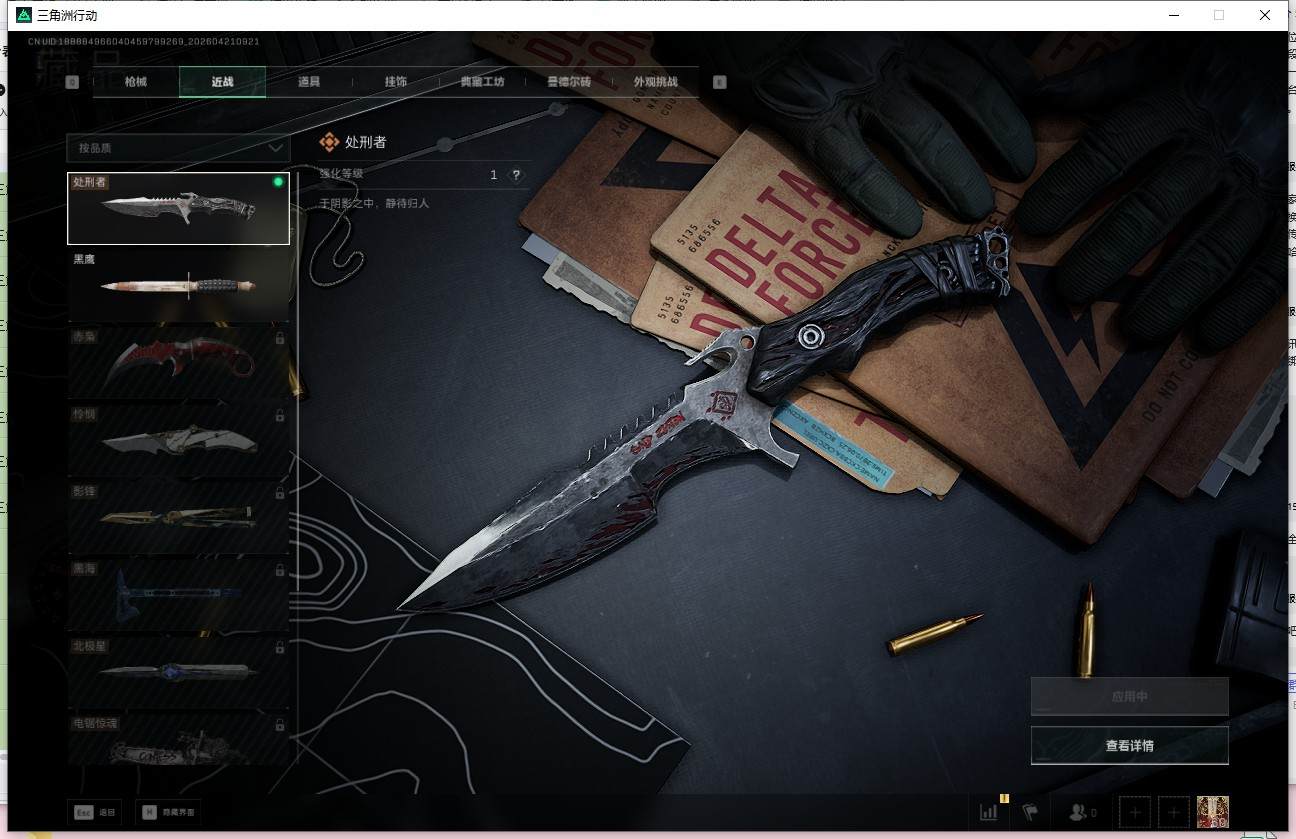This screenshot has height=839, width=1296.
Task: Select the 黑鹰 knife thumbnail
Action: coord(178,284)
